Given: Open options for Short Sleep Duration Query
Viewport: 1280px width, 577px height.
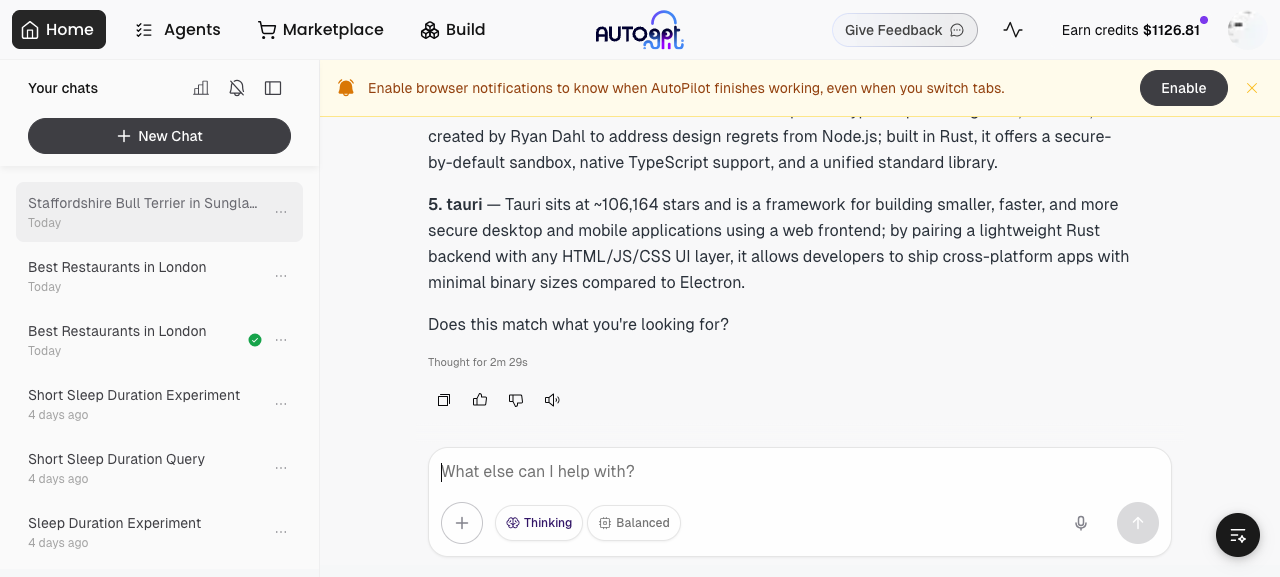Looking at the screenshot, I should coord(281,468).
